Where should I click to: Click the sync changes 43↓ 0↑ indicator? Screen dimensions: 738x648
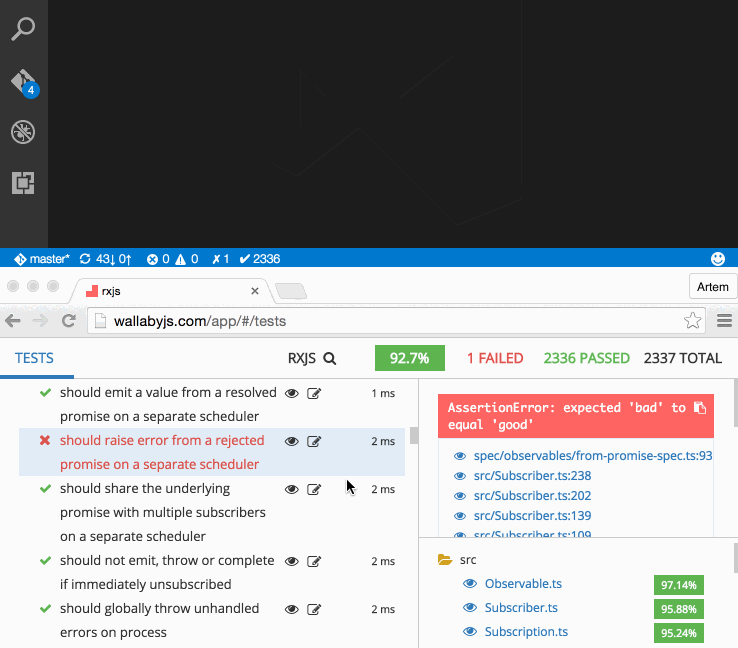pos(105,259)
